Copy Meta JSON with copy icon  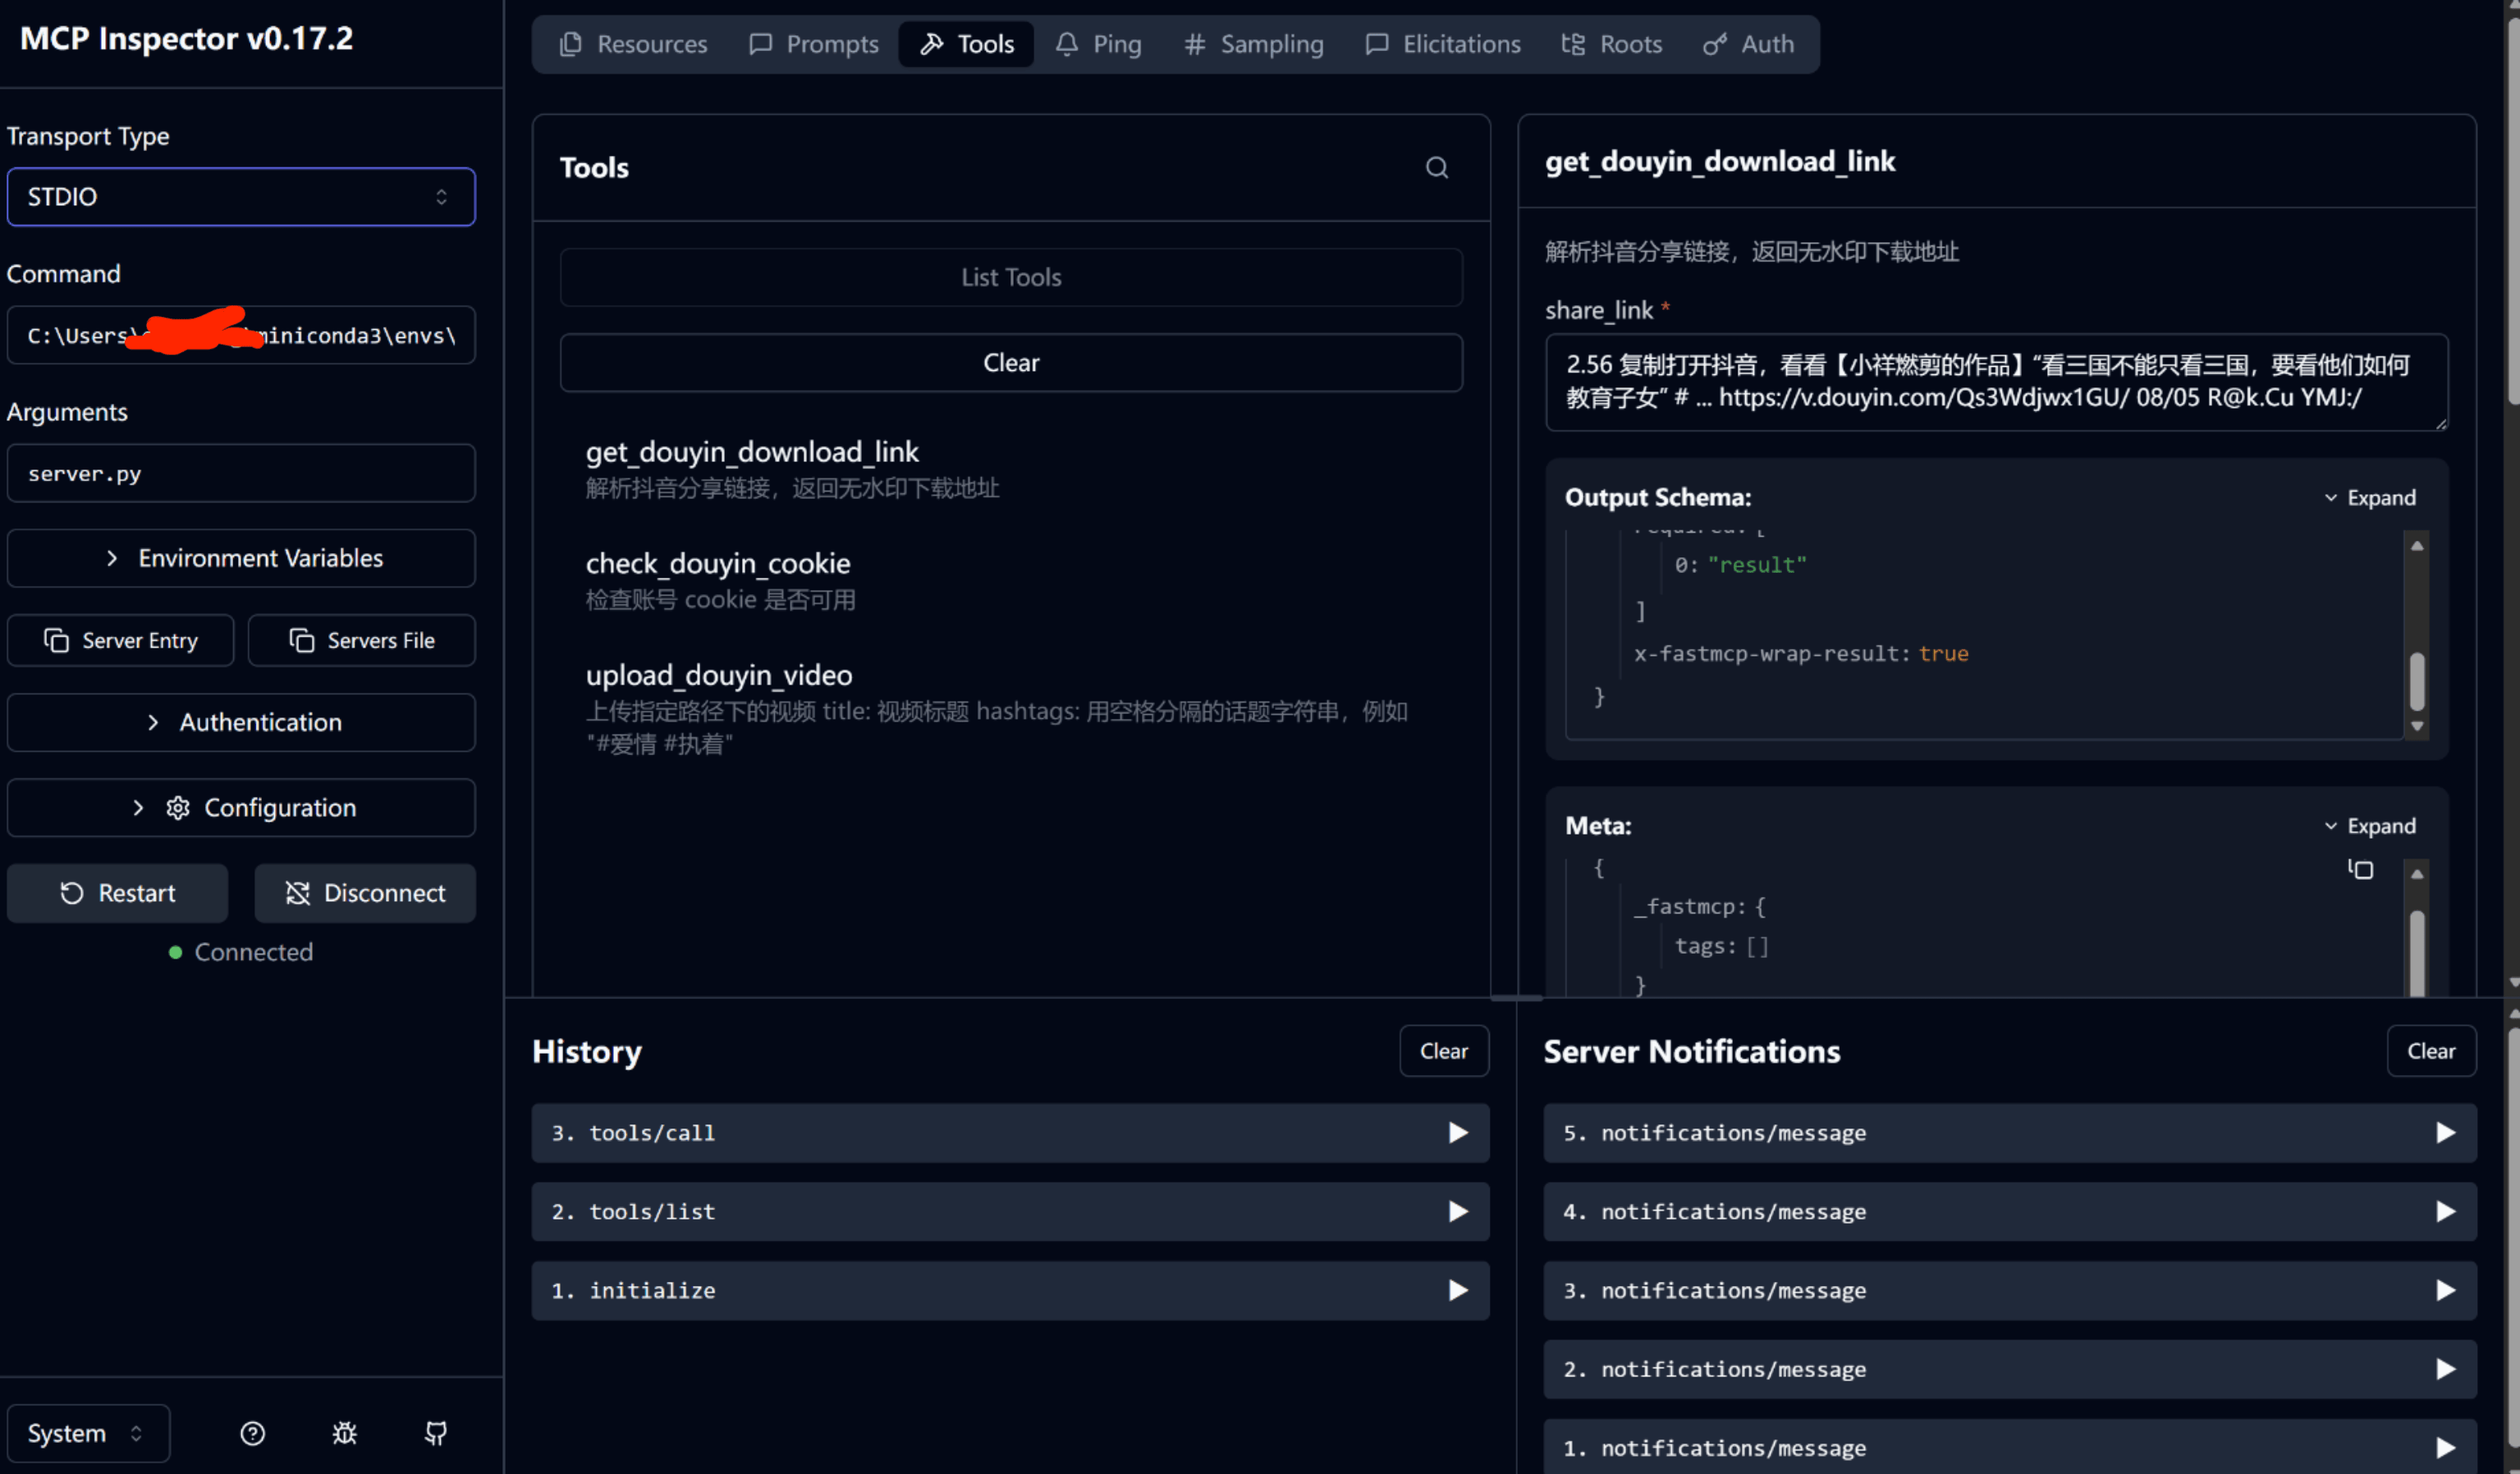pos(2361,869)
